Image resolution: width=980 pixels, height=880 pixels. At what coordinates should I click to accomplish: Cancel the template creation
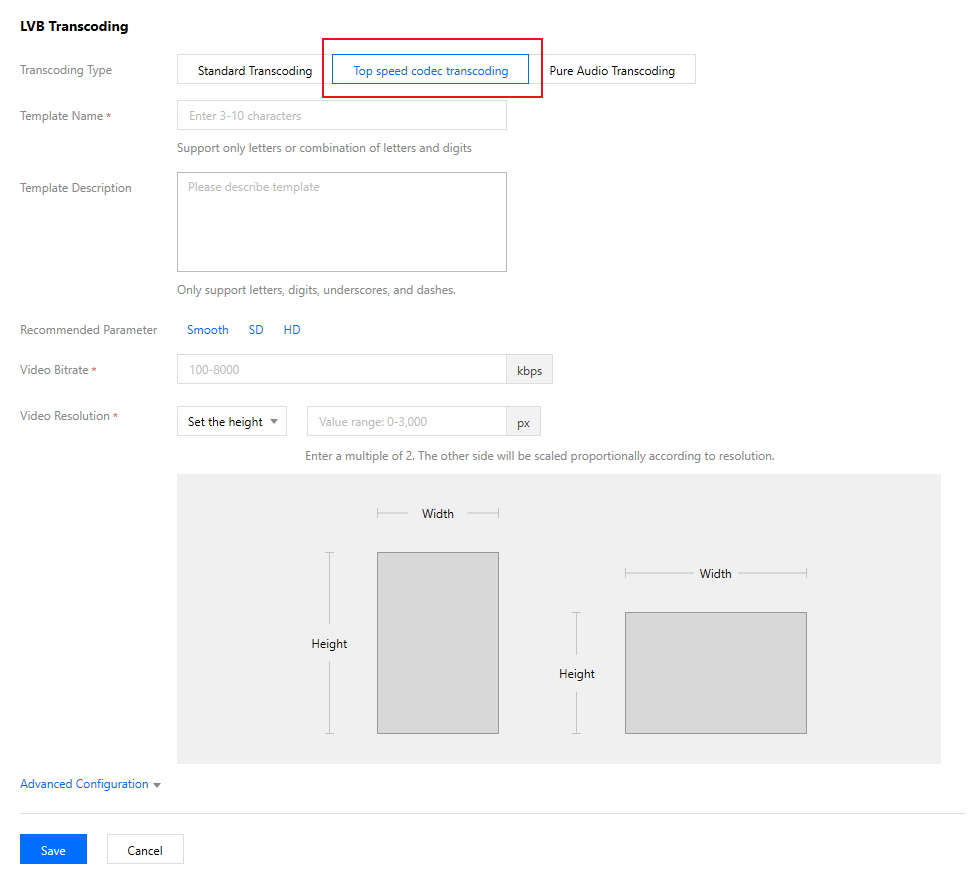tap(145, 849)
